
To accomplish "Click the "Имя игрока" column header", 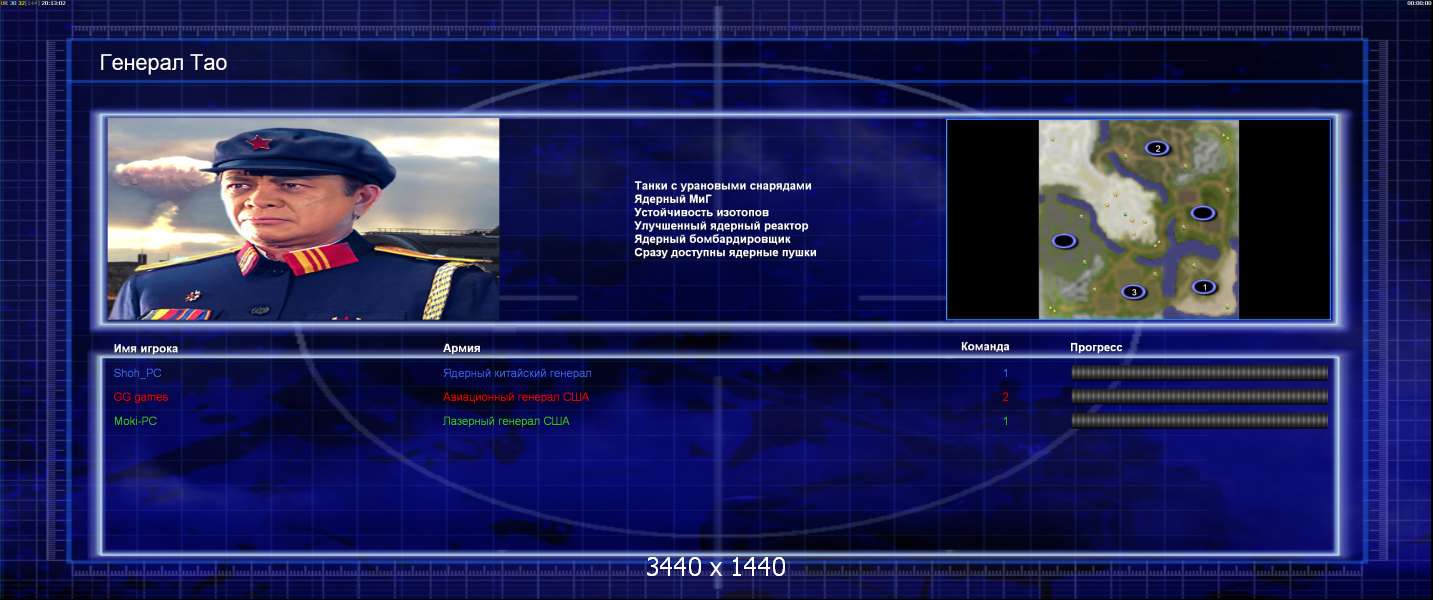I will click(146, 349).
